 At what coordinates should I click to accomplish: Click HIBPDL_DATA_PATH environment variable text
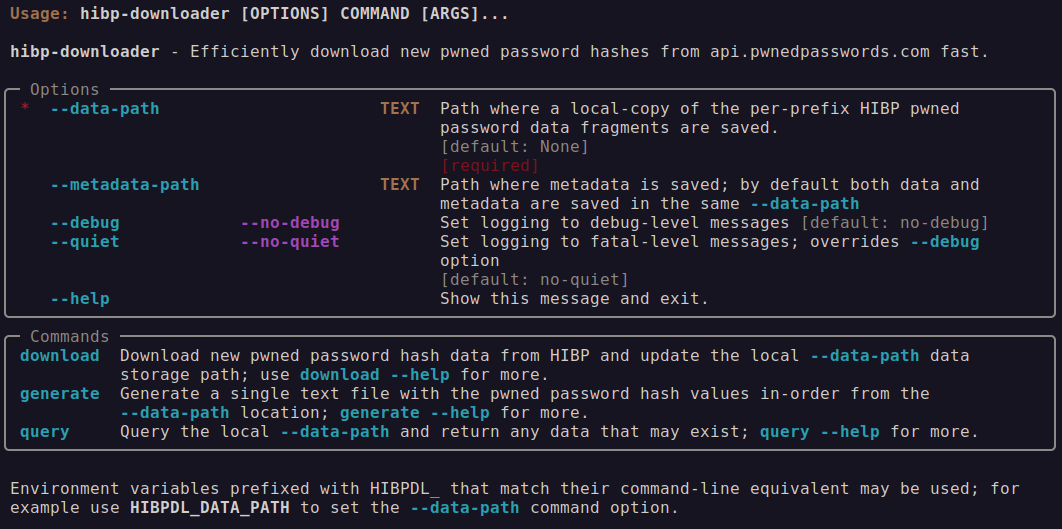(x=210, y=507)
